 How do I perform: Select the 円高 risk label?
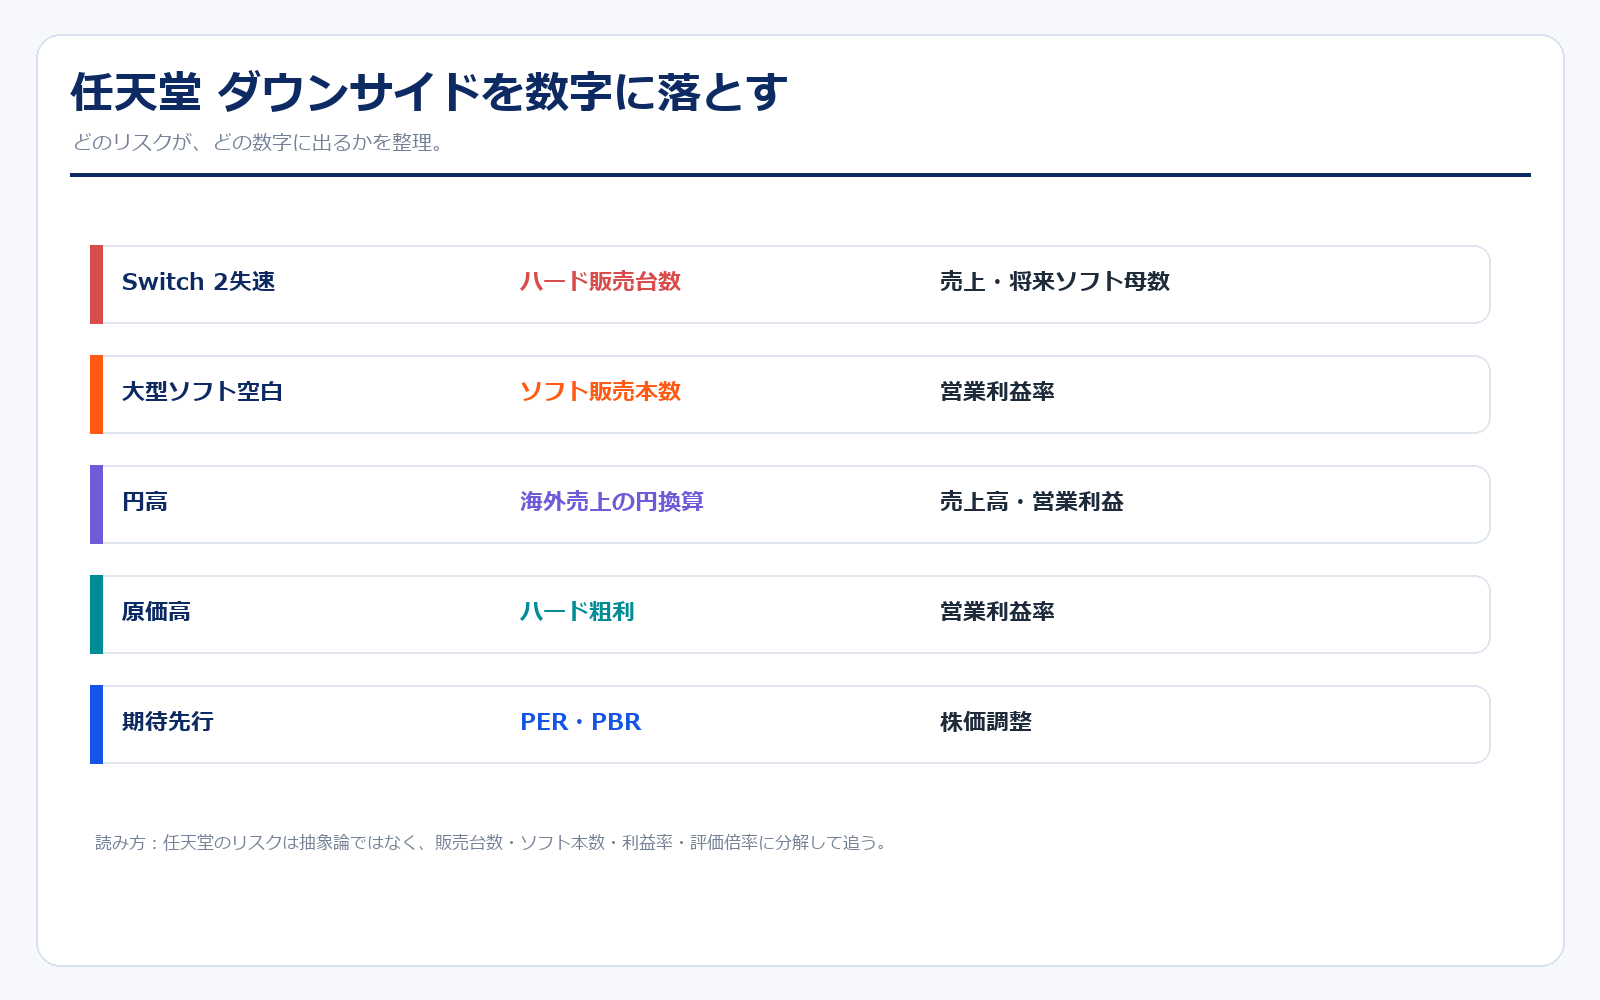(x=145, y=502)
